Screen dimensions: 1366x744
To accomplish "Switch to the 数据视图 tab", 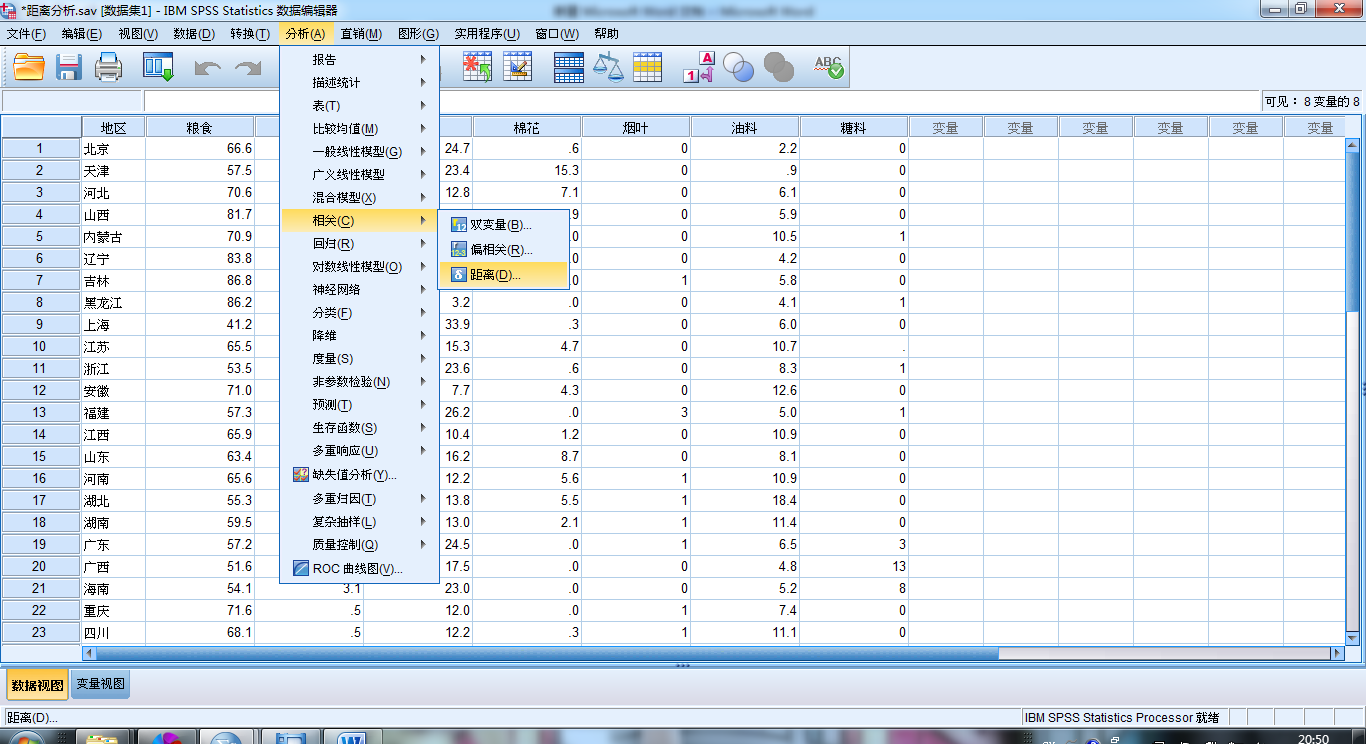I will click(38, 685).
